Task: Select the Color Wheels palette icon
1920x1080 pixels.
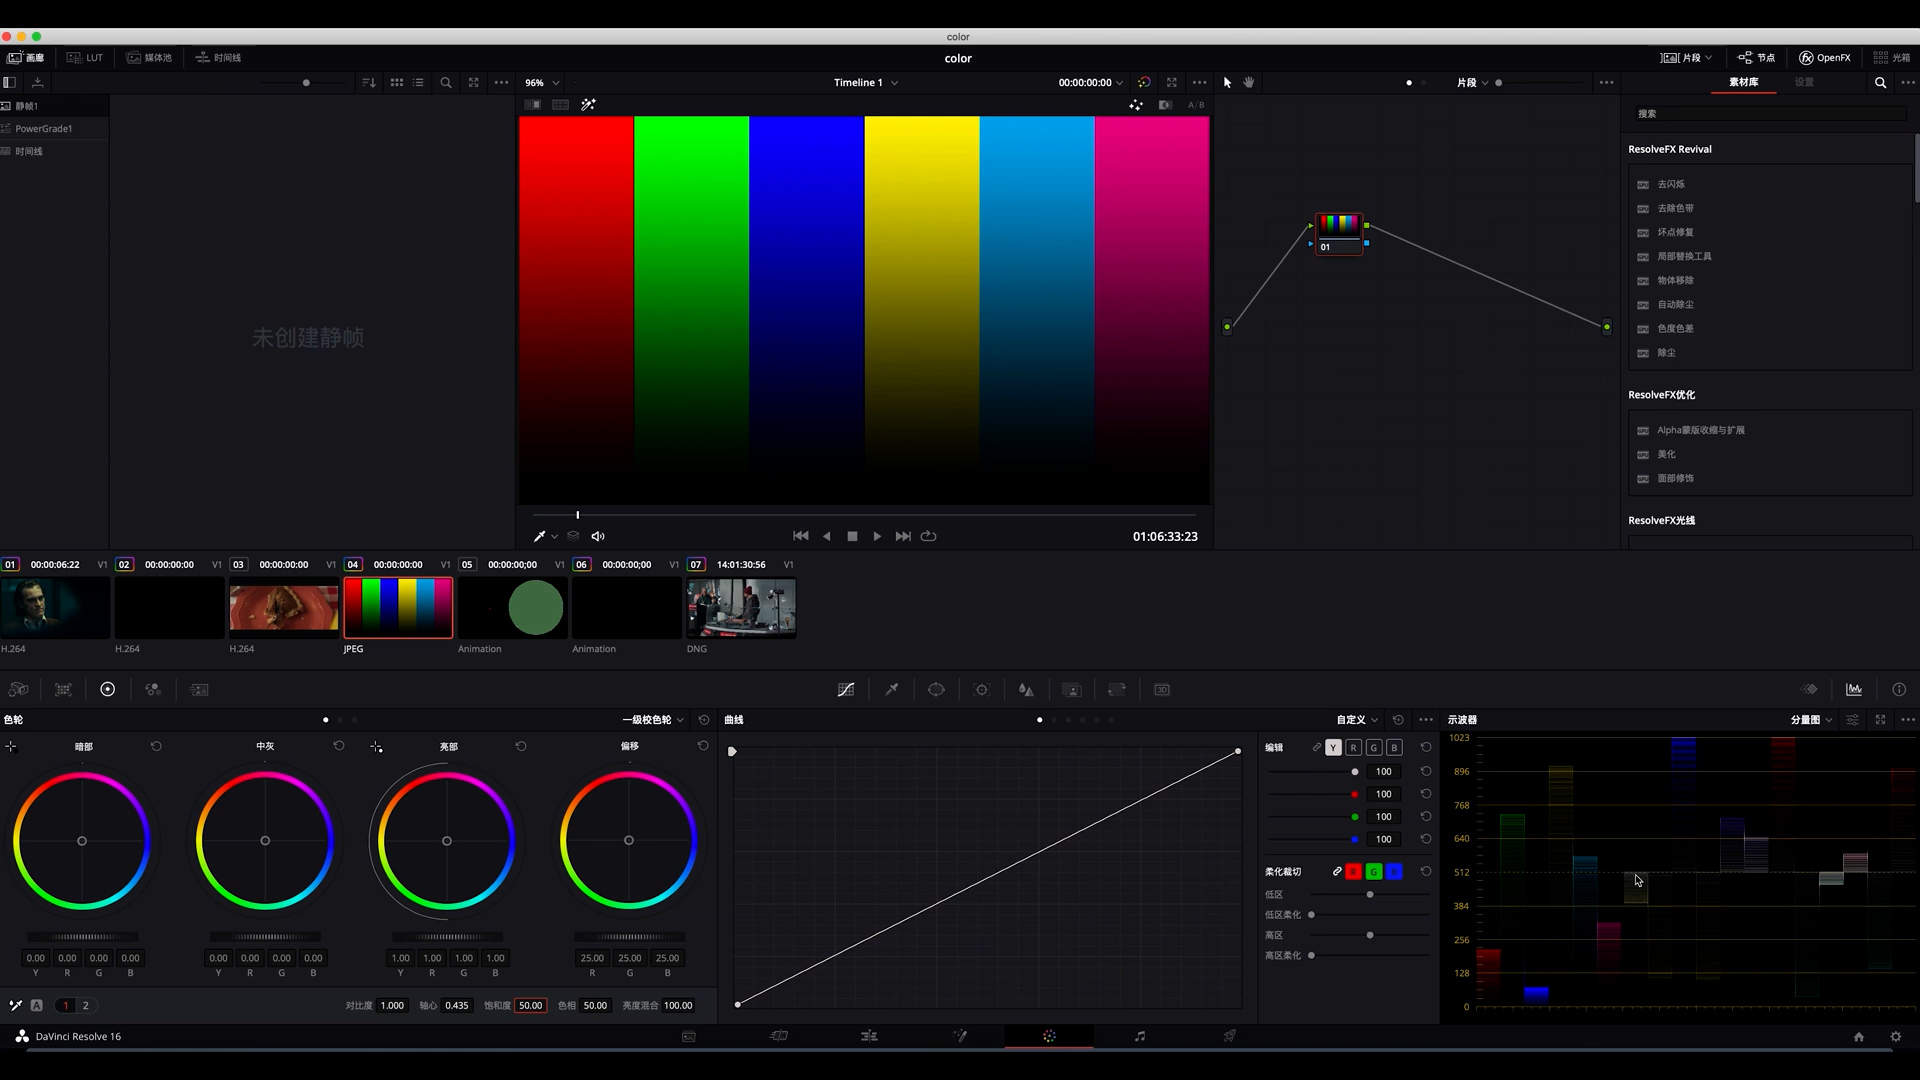Action: [108, 690]
